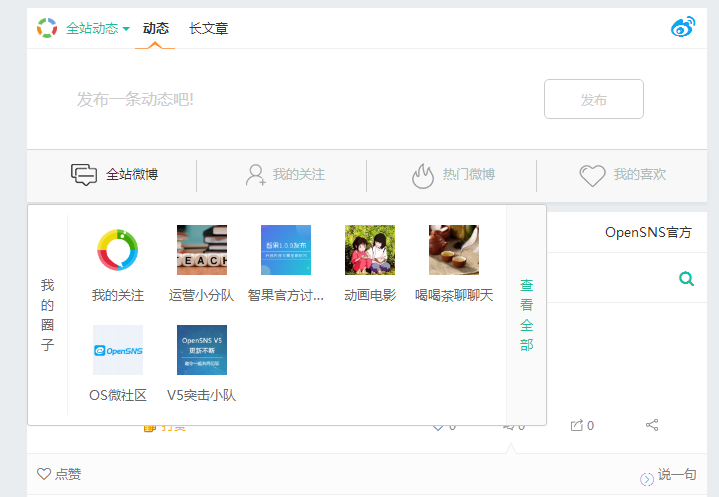Click the 说一句 comment link
This screenshot has width=719, height=497.
pos(677,474)
